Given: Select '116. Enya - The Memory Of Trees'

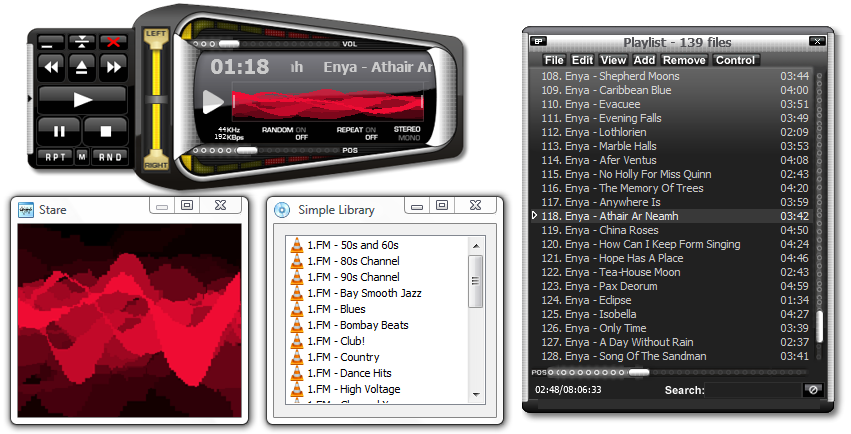Looking at the screenshot, I should point(675,188).
